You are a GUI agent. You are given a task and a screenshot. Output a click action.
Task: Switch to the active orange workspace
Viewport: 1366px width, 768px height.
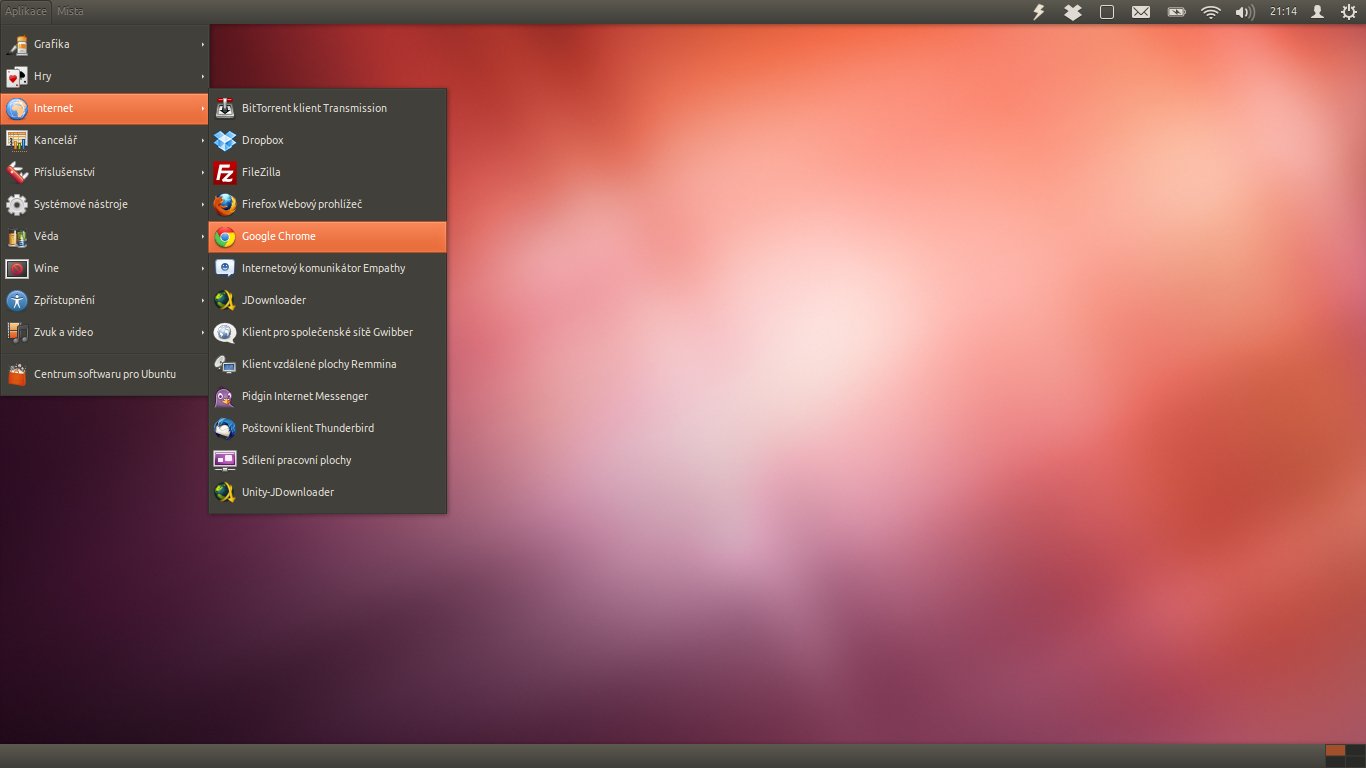click(x=1335, y=750)
